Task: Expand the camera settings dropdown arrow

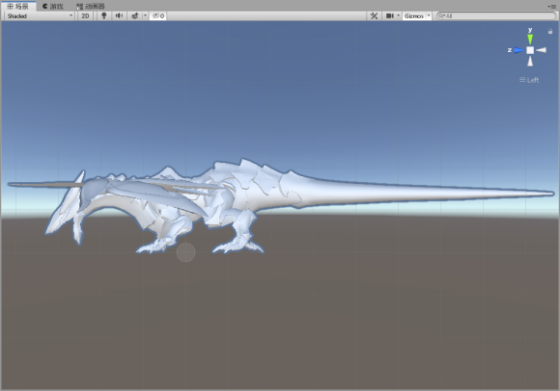Action: tap(398, 16)
